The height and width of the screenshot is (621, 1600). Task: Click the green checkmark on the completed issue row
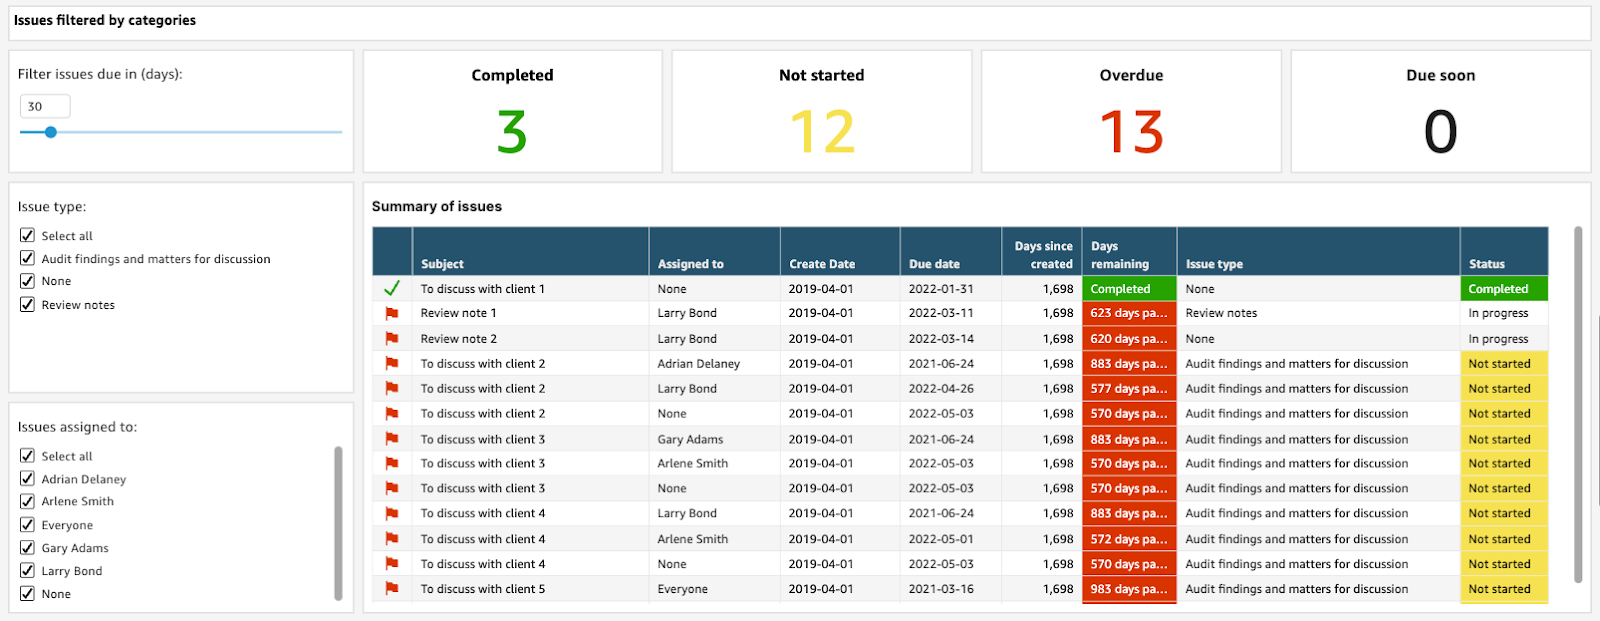tap(392, 289)
